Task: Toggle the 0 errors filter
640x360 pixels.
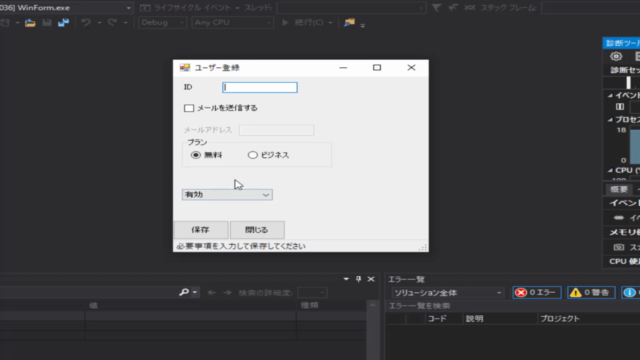Action: [x=537, y=293]
